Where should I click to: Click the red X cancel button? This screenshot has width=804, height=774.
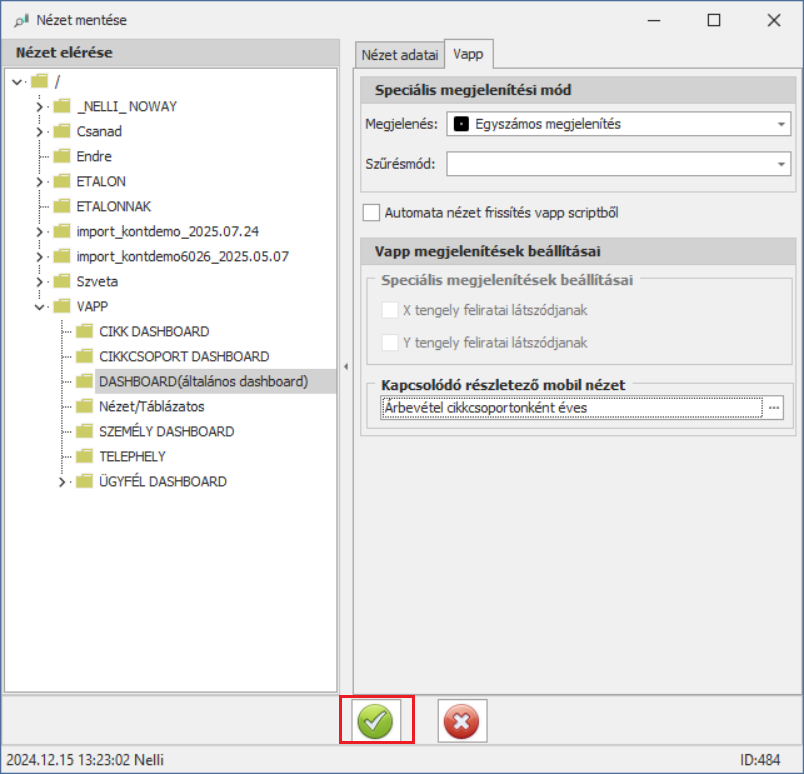coord(462,720)
